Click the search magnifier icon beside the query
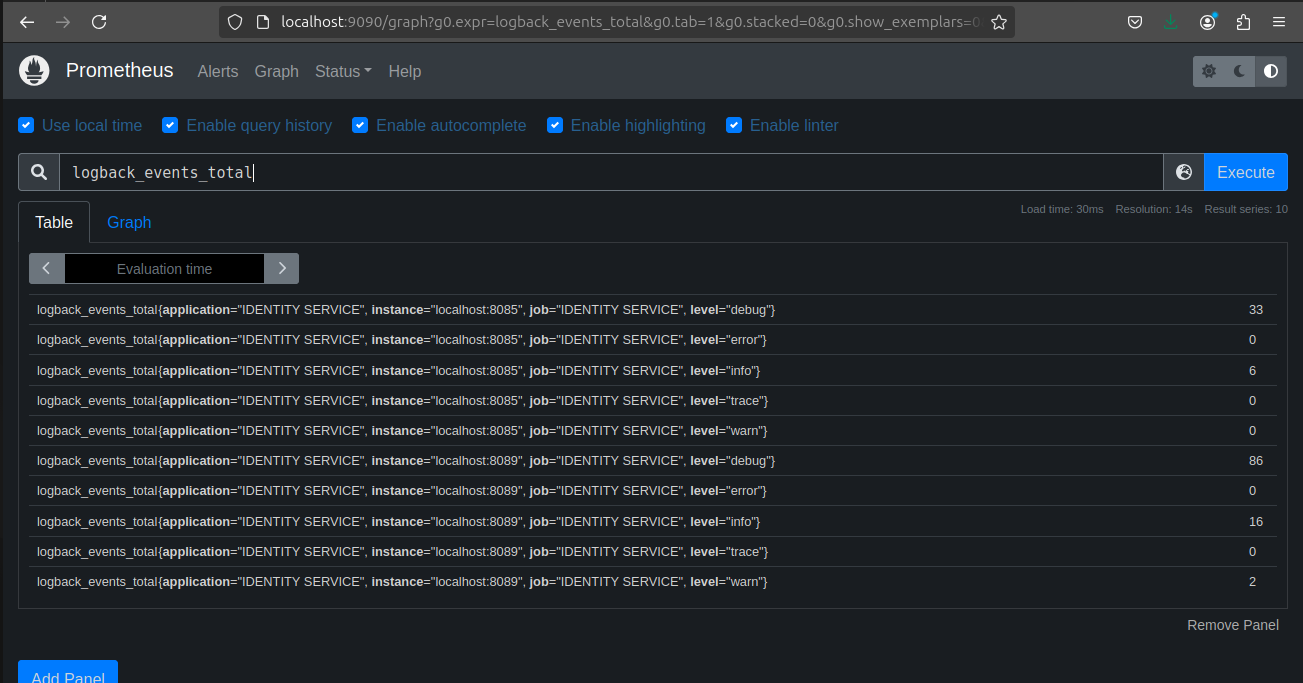 39,172
